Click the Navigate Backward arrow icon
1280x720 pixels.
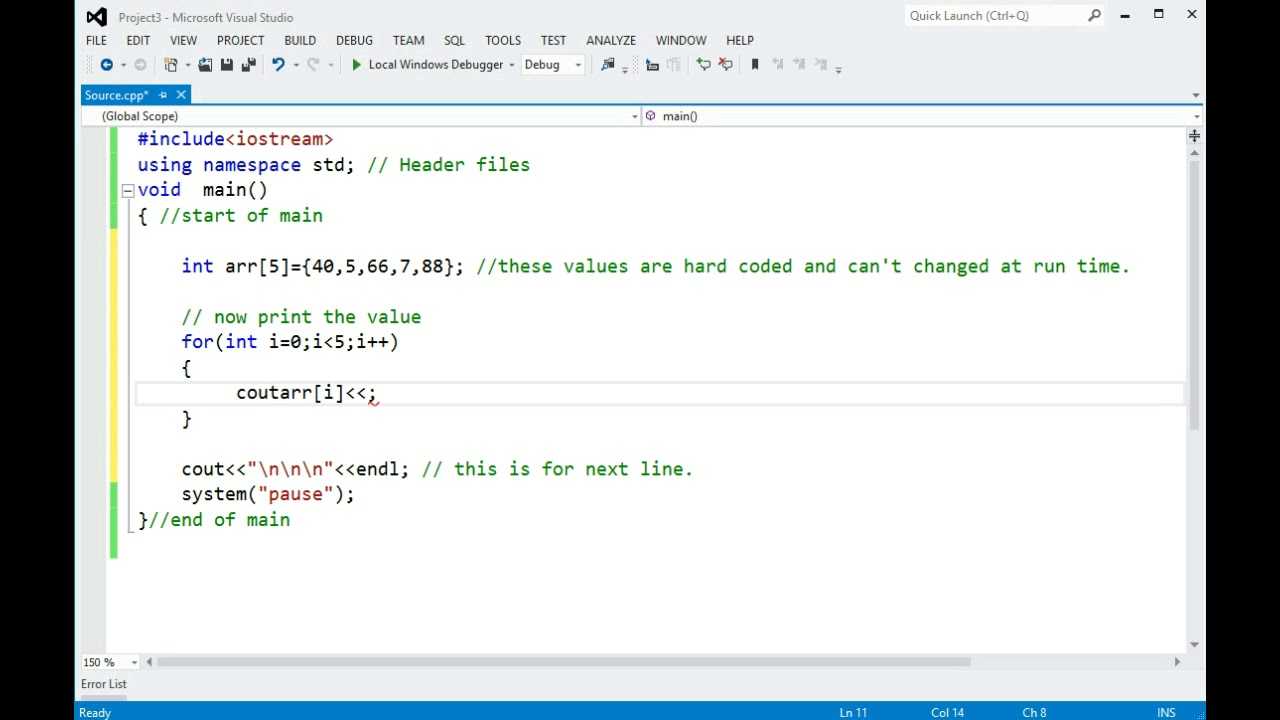tap(106, 65)
